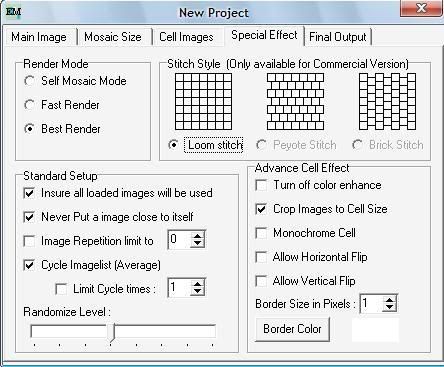
Task: Open the Final Output tab
Action: 338,37
